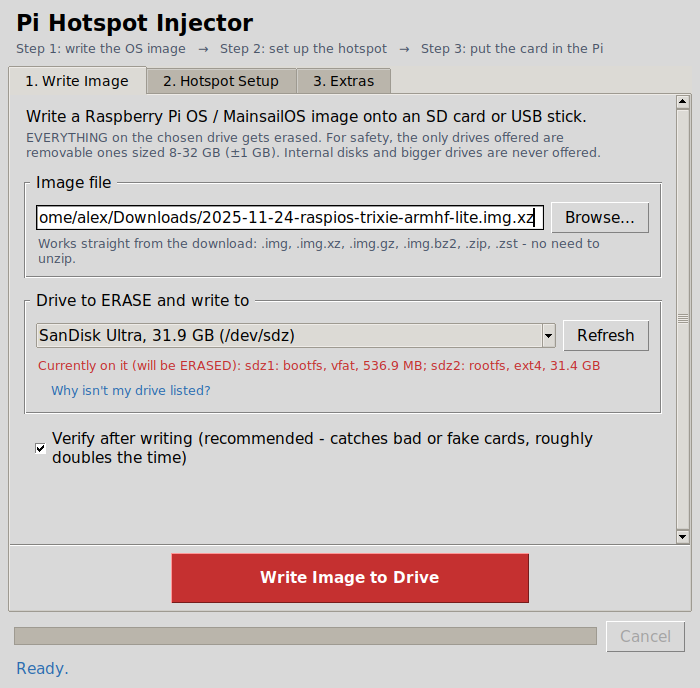The height and width of the screenshot is (688, 700).
Task: Open the SanDisk Ultra drive dropdown
Action: coord(296,335)
